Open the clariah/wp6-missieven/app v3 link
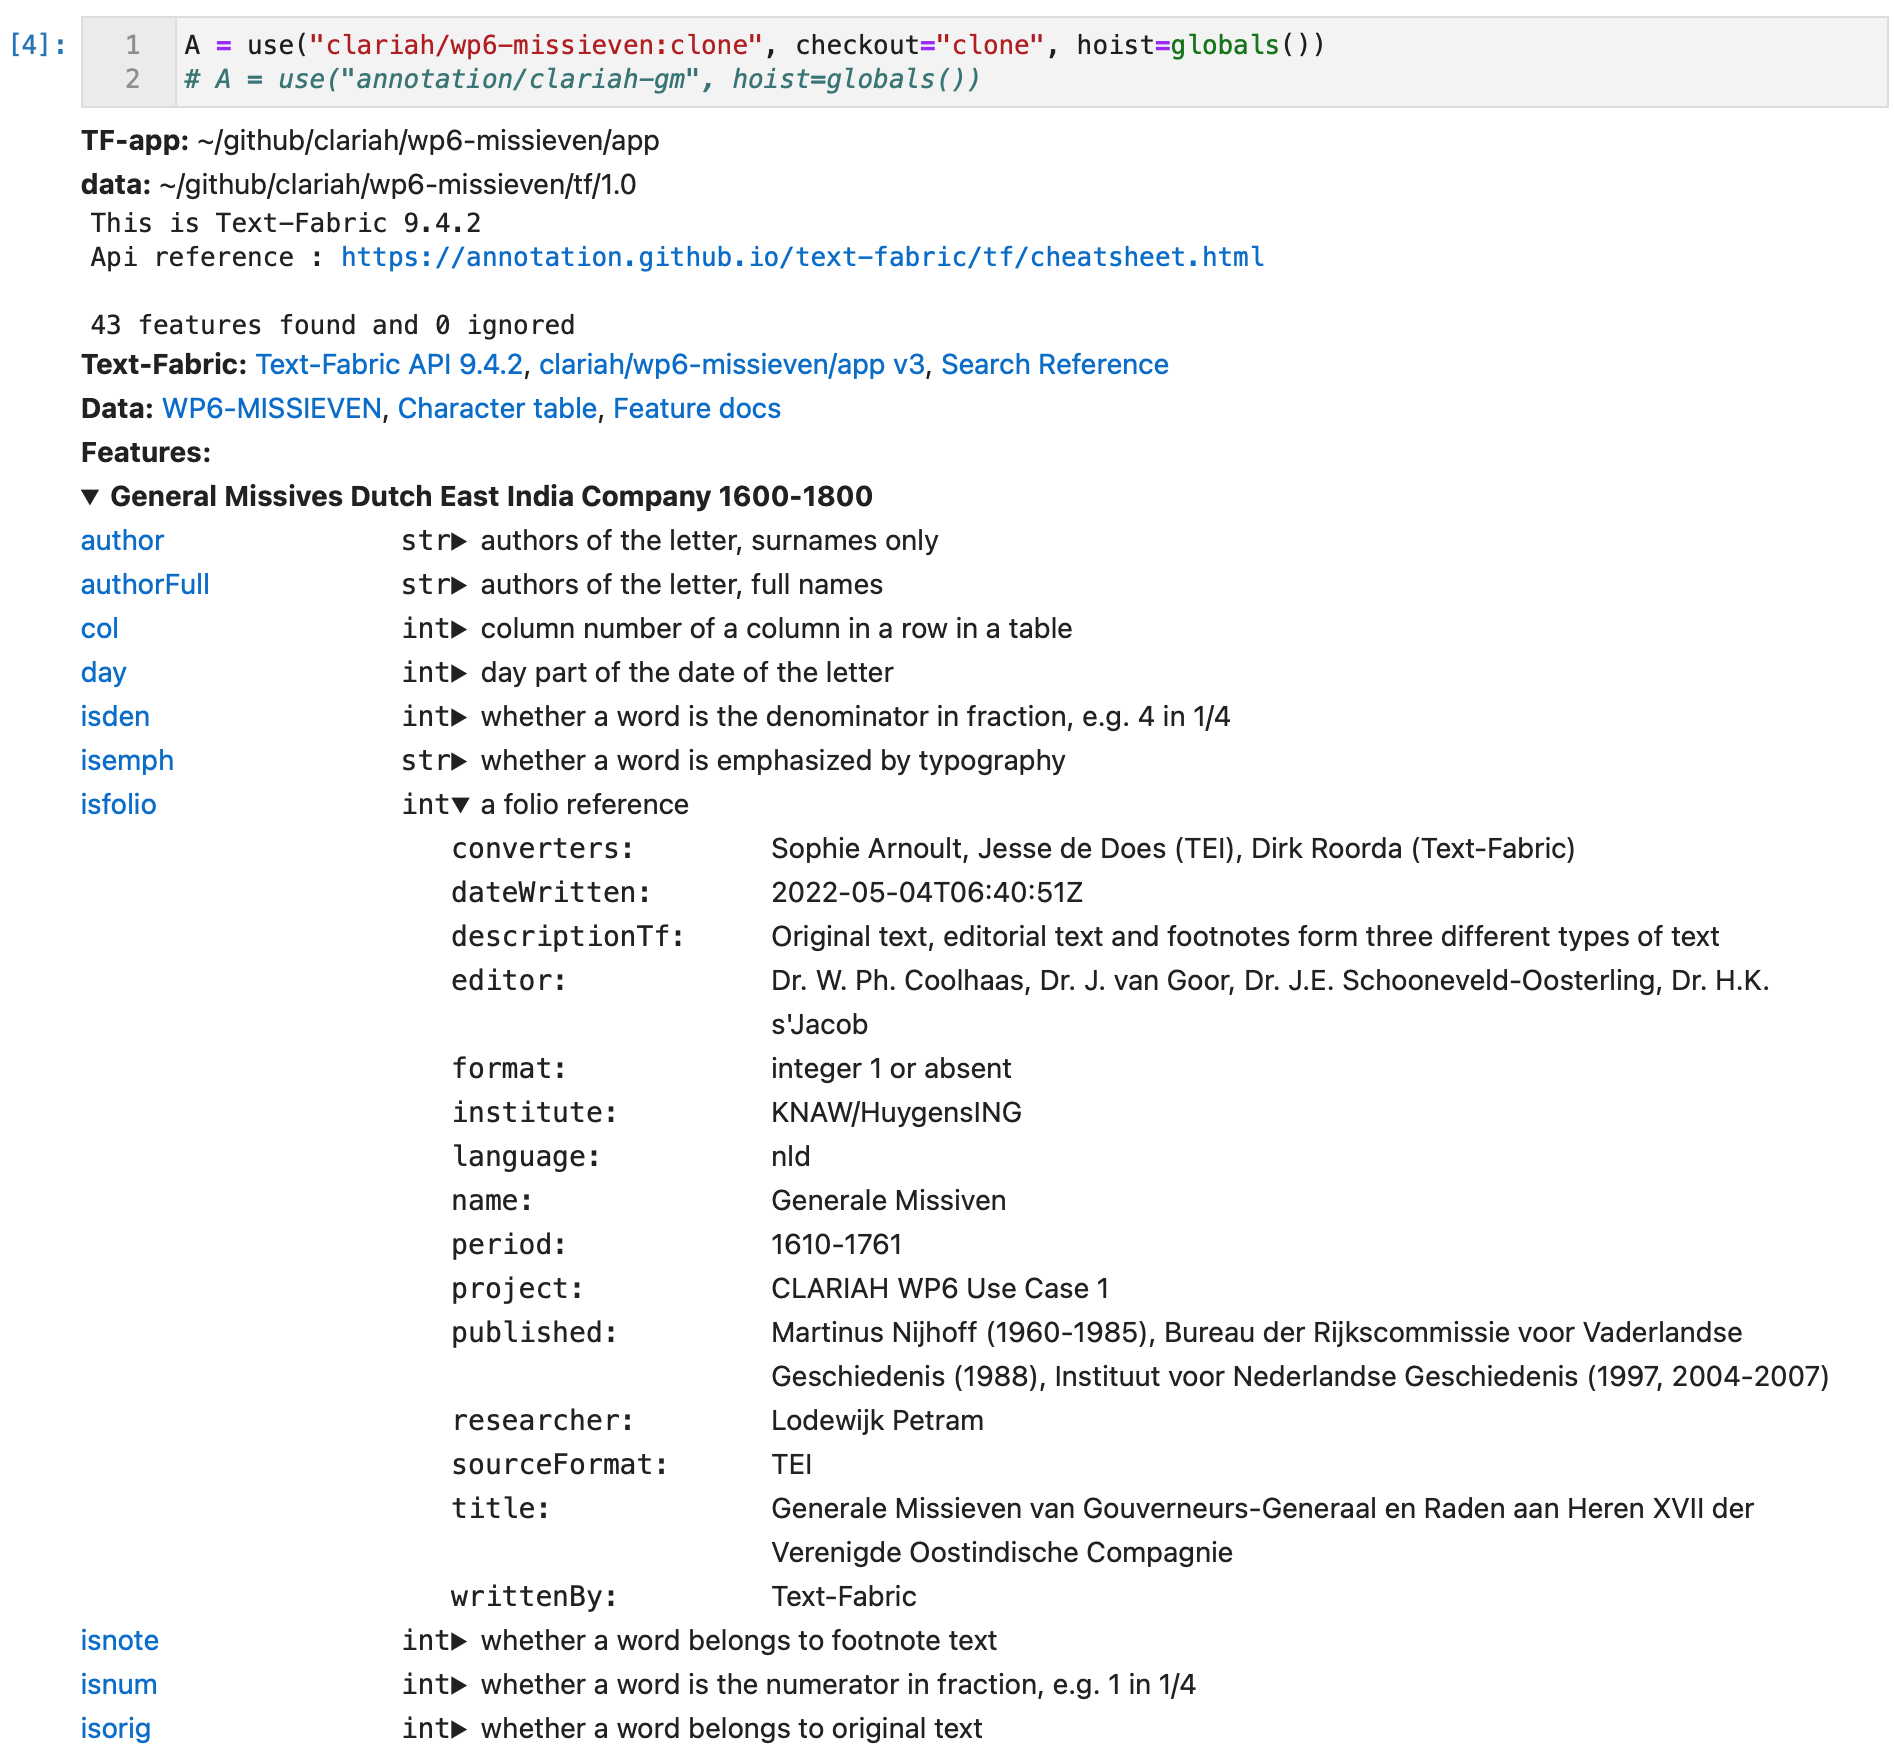Screen dimensions: 1894x1754 click(732, 365)
